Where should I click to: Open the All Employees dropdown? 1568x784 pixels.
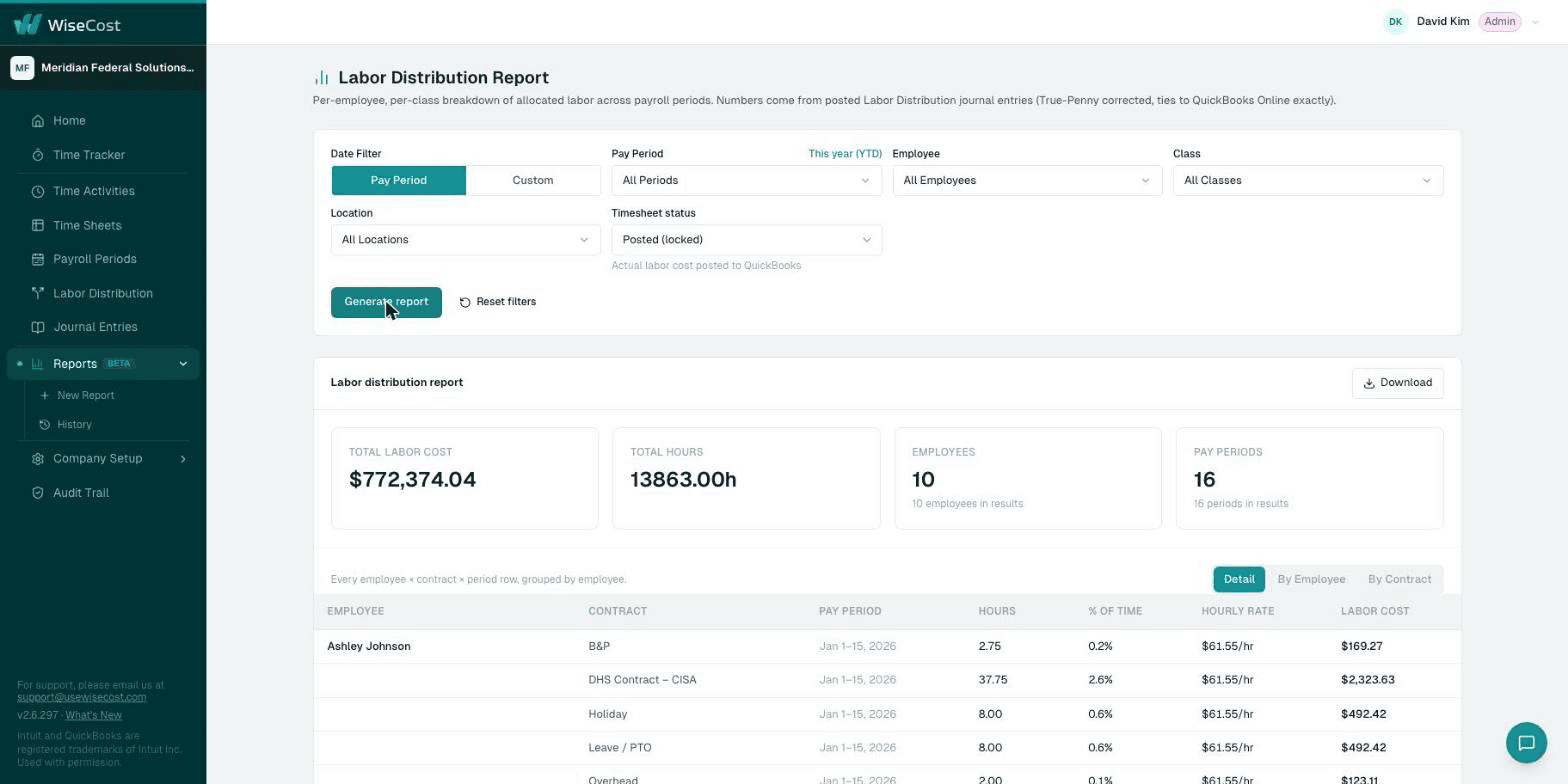click(1027, 181)
